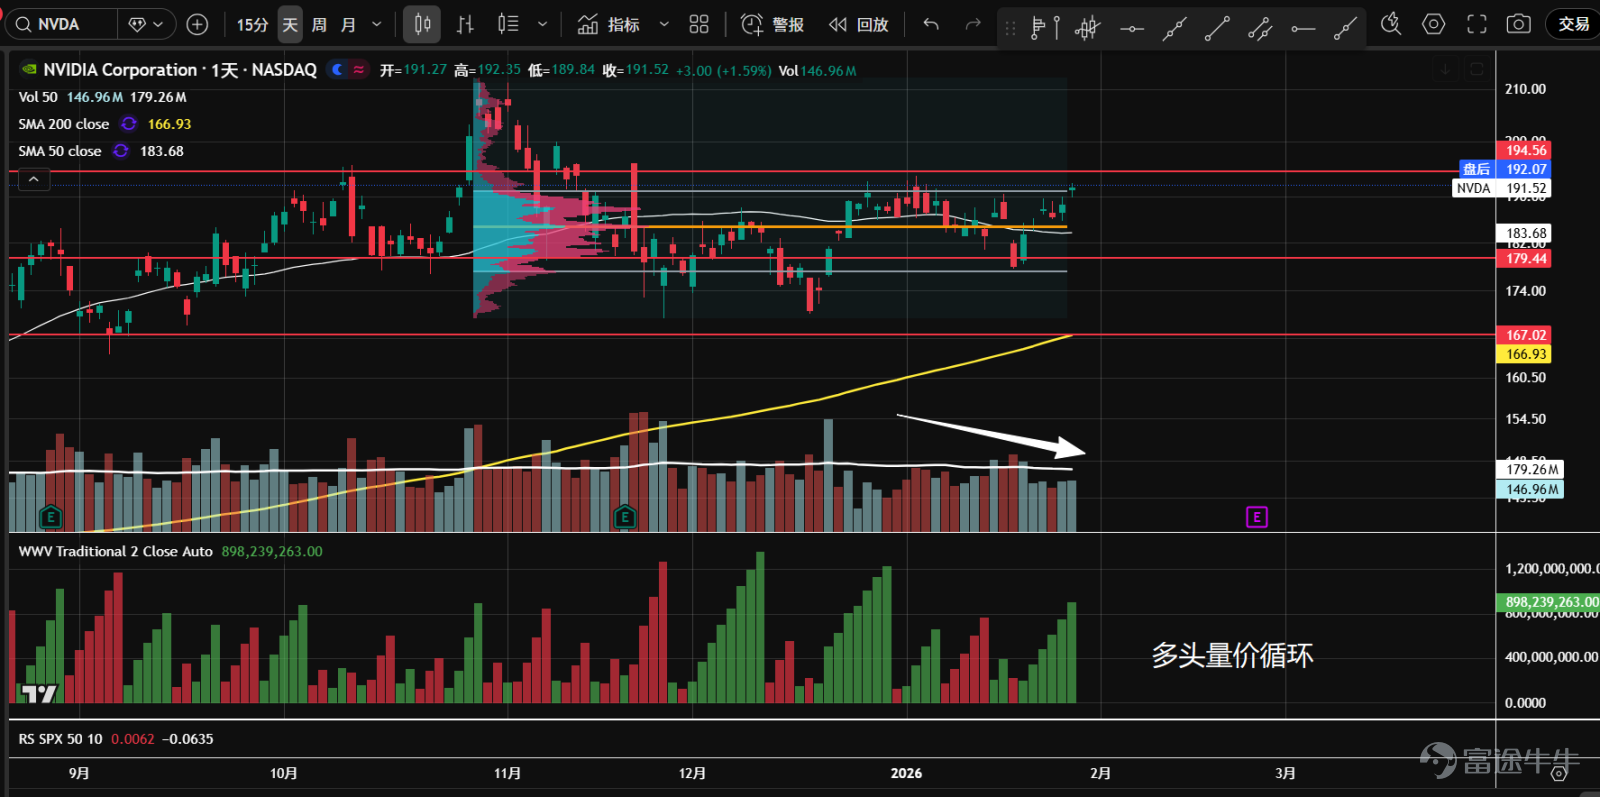Select the trend line drawing tool
This screenshot has height=797, width=1600.
1217,28
